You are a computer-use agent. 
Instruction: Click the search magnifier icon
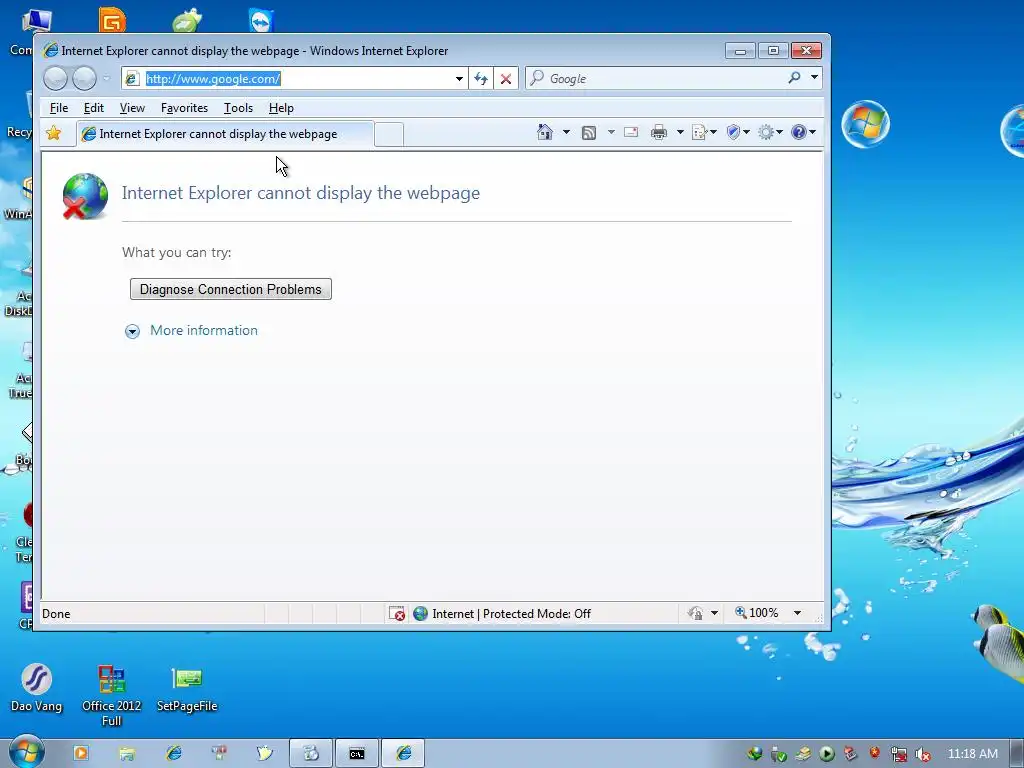tap(794, 78)
